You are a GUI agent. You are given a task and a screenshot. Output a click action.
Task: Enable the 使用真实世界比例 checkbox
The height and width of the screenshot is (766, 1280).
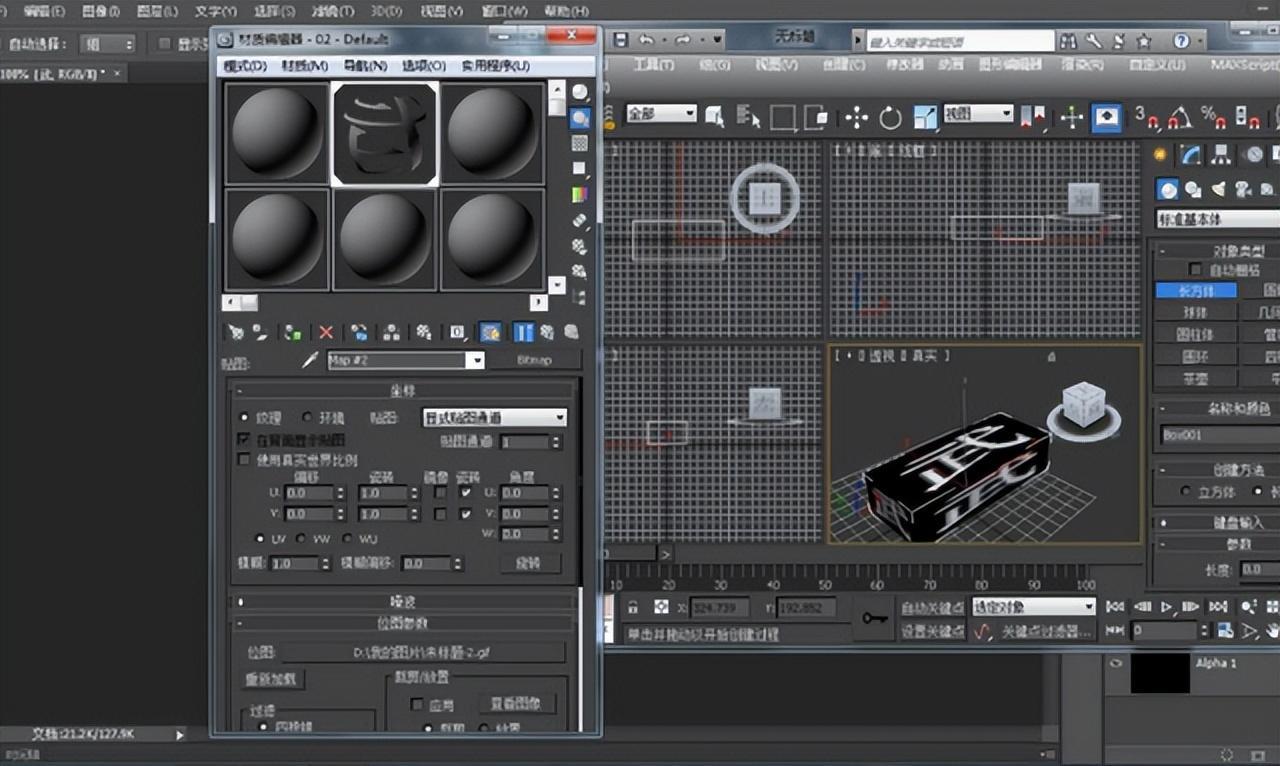(x=245, y=458)
